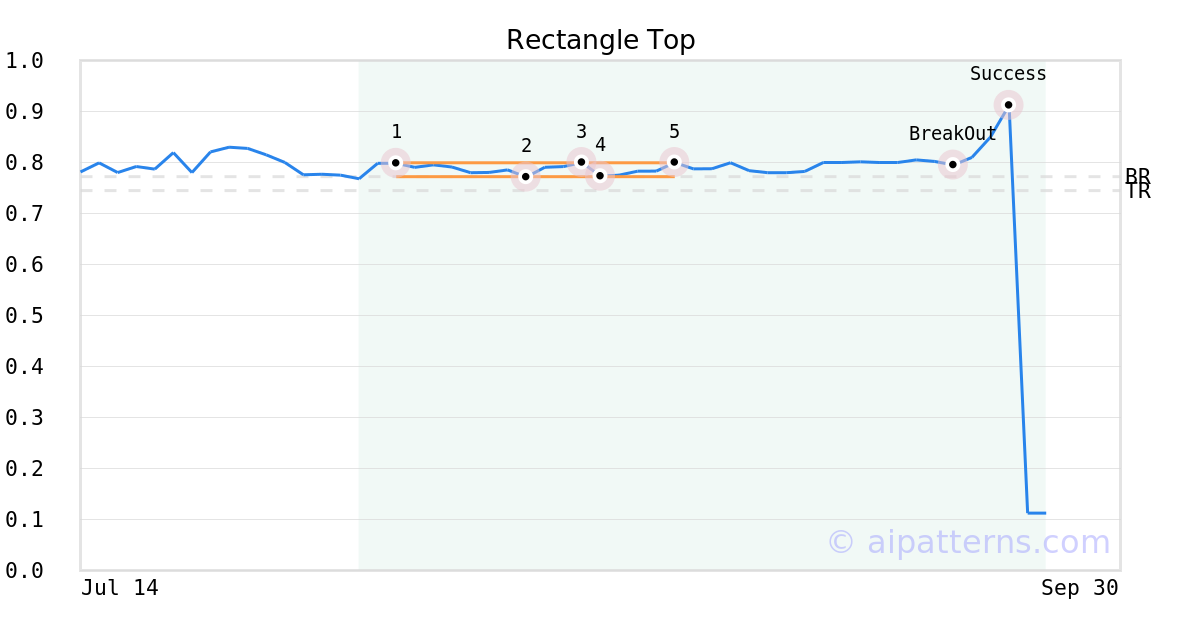Click the Rectangle Top chart title
Viewport: 1200px width, 630px height.
pos(600,40)
